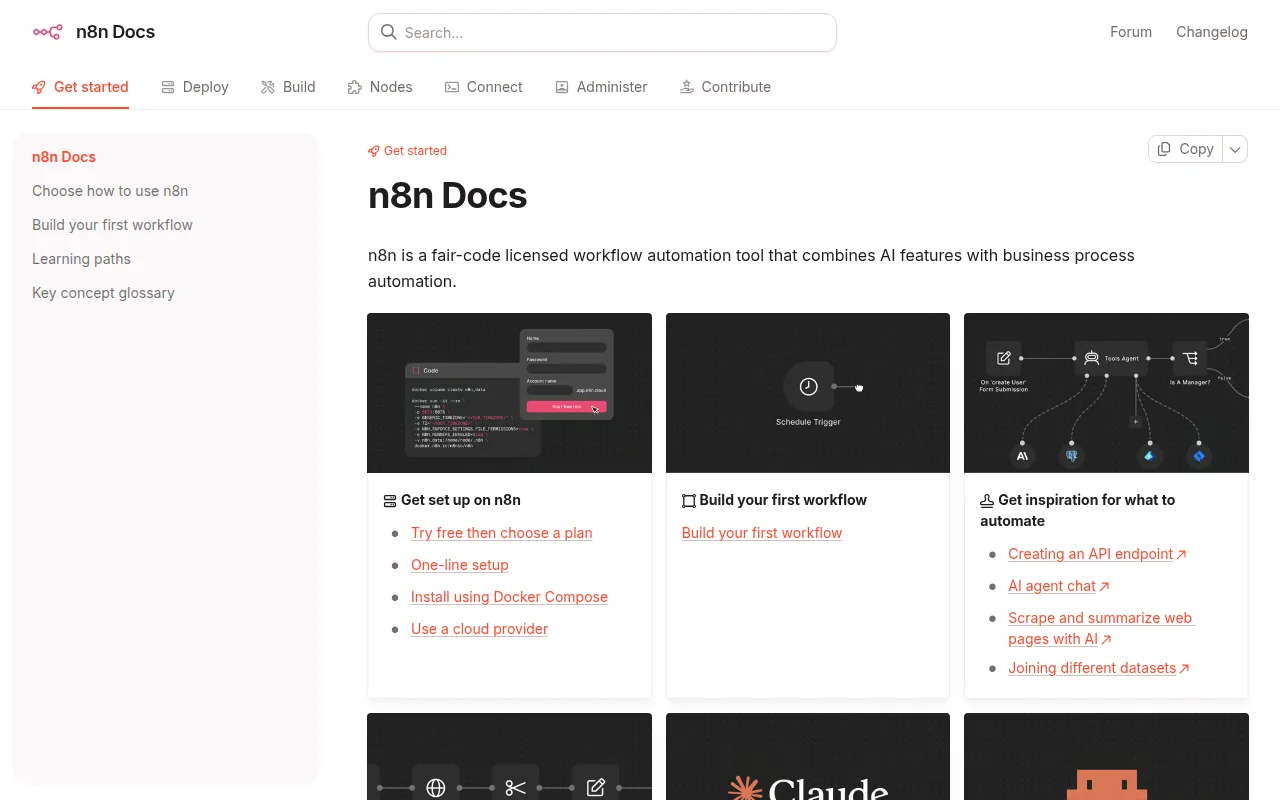Open the Forum link

coord(1131,32)
